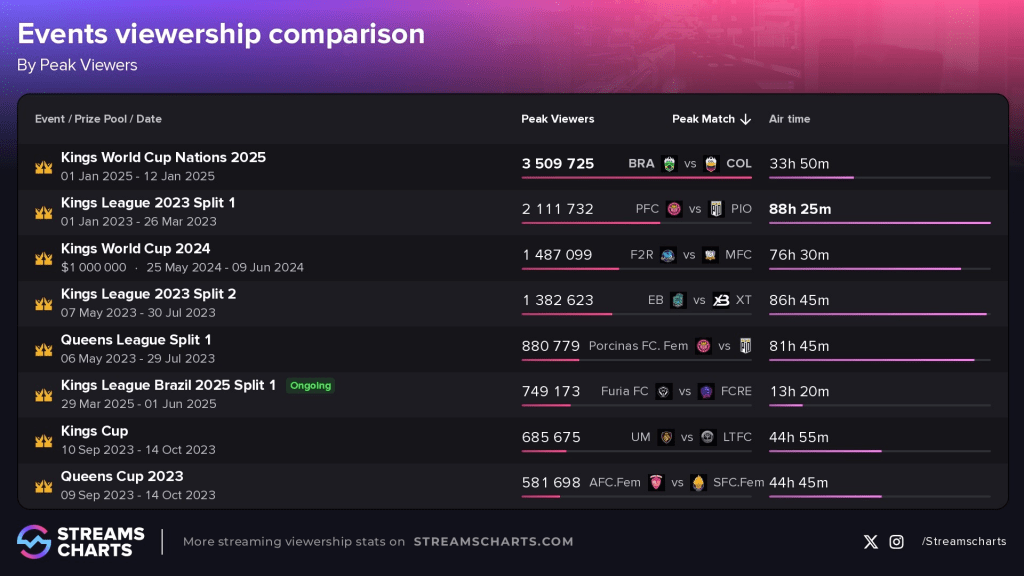Click the crown icon beside Kings World Cup Nations 2025
The image size is (1024, 576).
(x=44, y=167)
